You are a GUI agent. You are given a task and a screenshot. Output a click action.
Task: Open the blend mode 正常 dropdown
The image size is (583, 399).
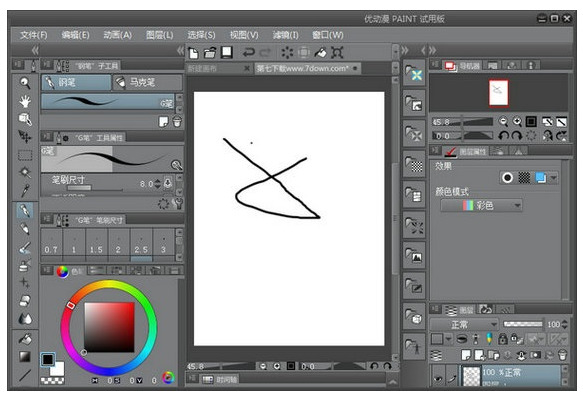coord(464,325)
